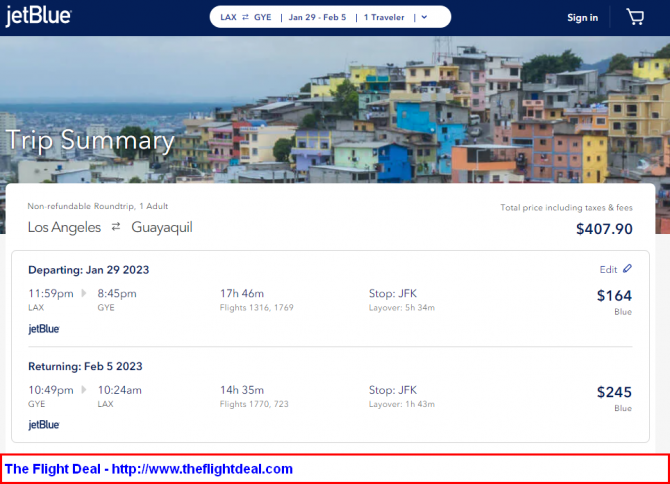Click the $164 departing fare

614,296
